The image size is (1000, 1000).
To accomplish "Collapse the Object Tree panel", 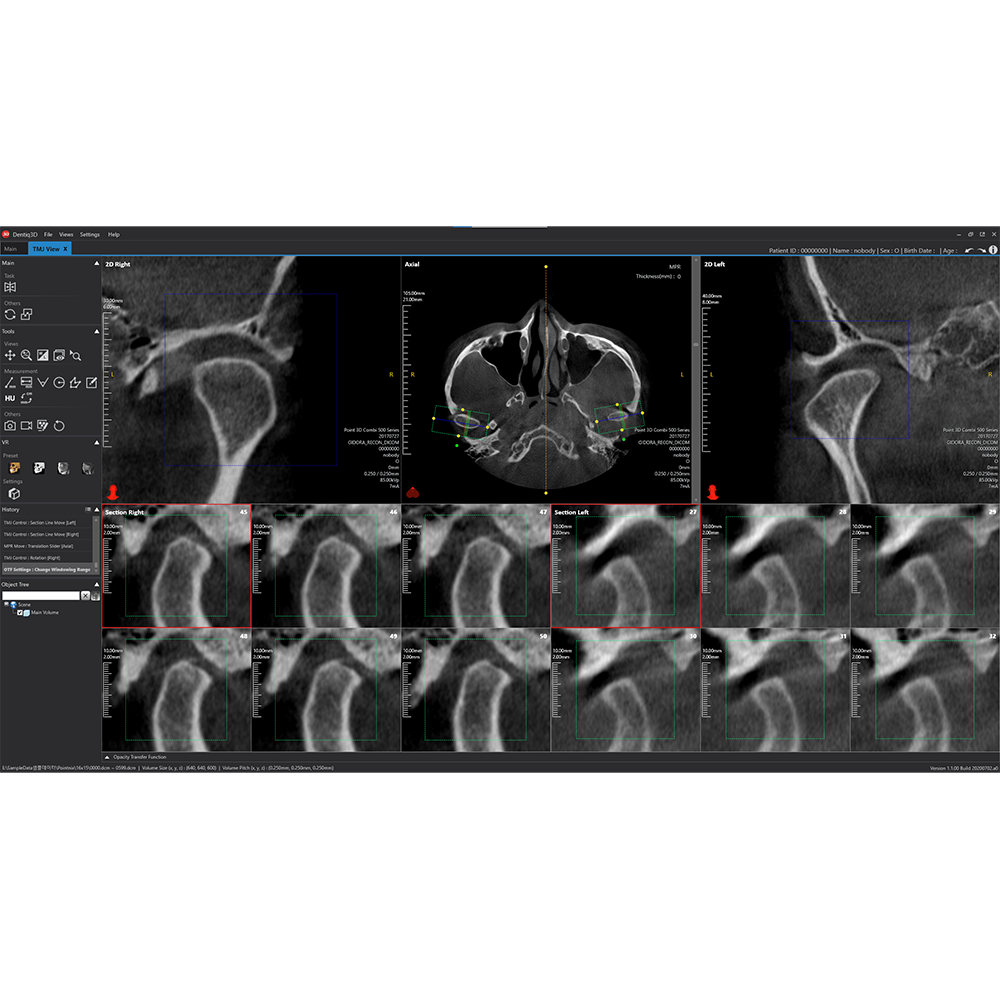I will [97, 585].
